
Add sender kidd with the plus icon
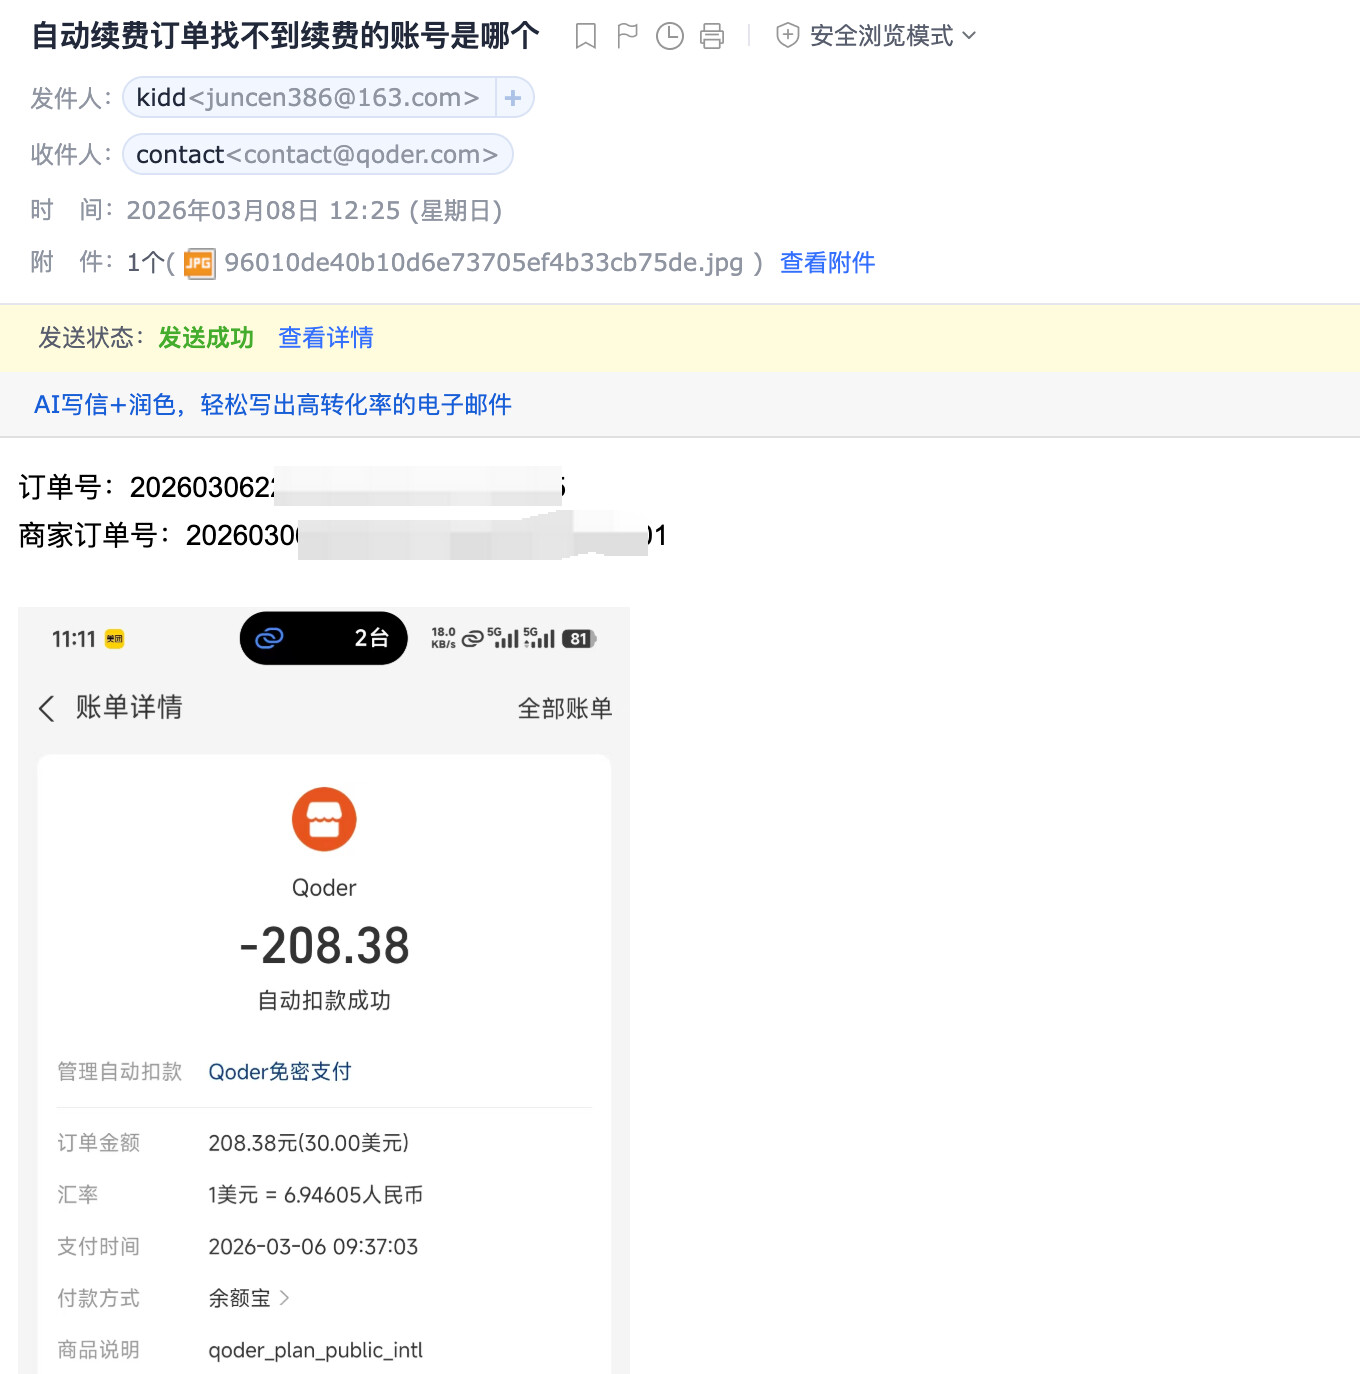[513, 97]
